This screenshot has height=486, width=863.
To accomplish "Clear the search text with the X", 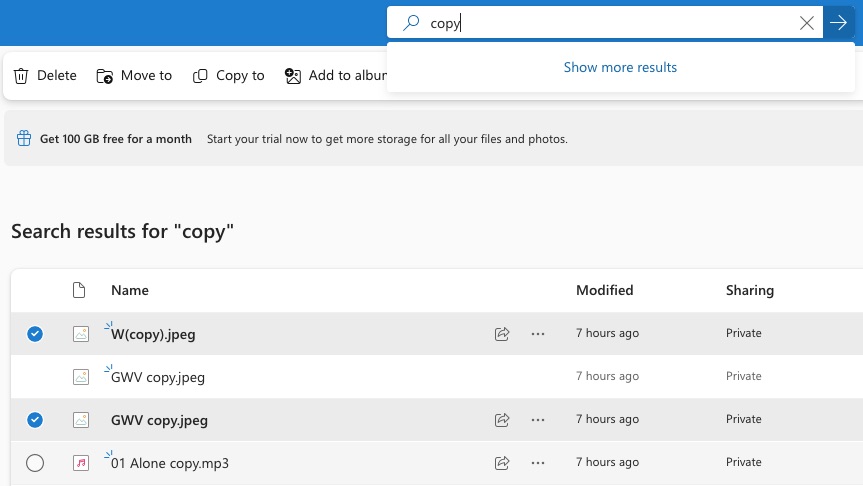I will point(807,23).
